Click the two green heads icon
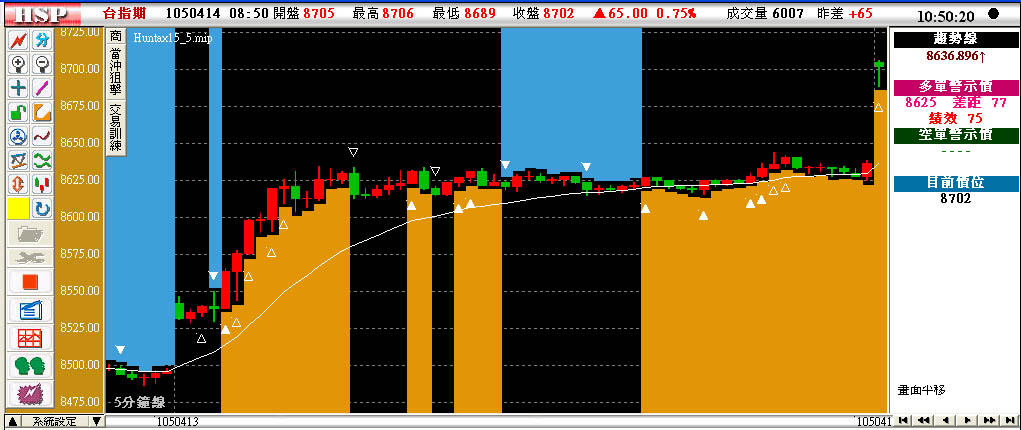This screenshot has height=430, width=1021. 31,366
